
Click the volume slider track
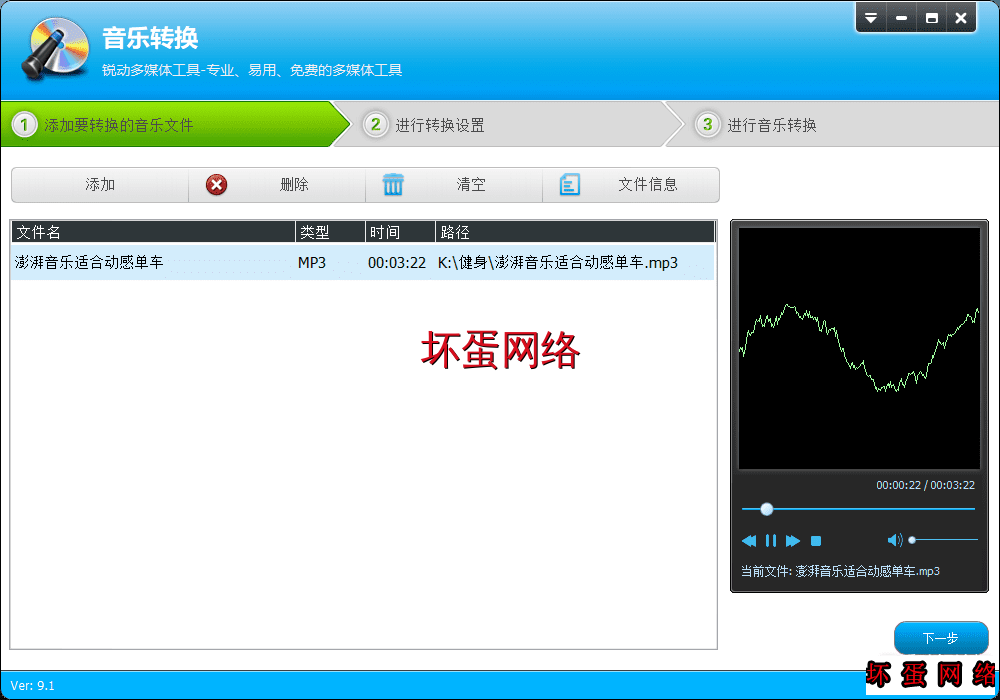point(945,540)
